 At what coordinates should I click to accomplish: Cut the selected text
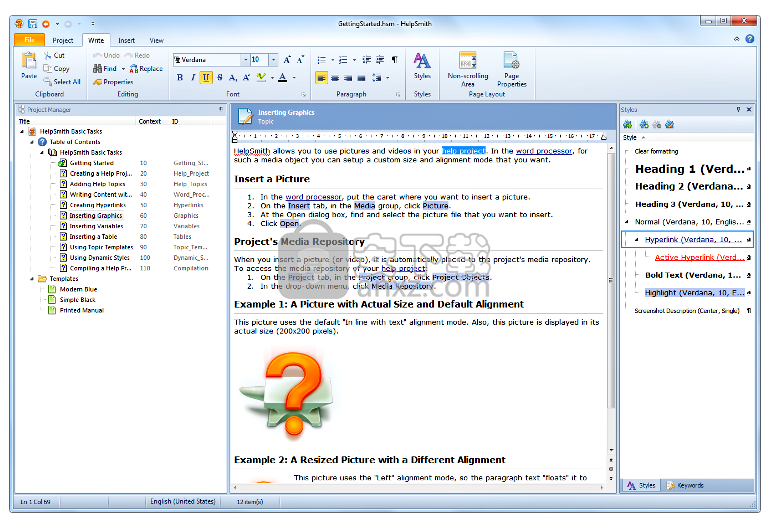[54, 56]
